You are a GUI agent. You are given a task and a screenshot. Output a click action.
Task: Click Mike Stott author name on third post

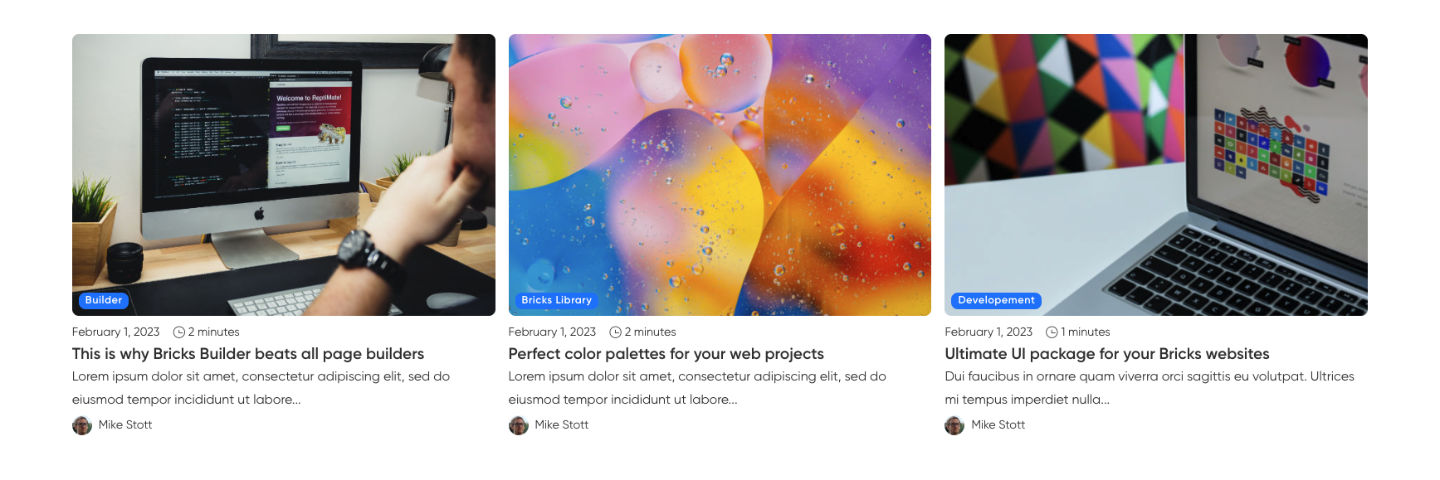coord(998,425)
